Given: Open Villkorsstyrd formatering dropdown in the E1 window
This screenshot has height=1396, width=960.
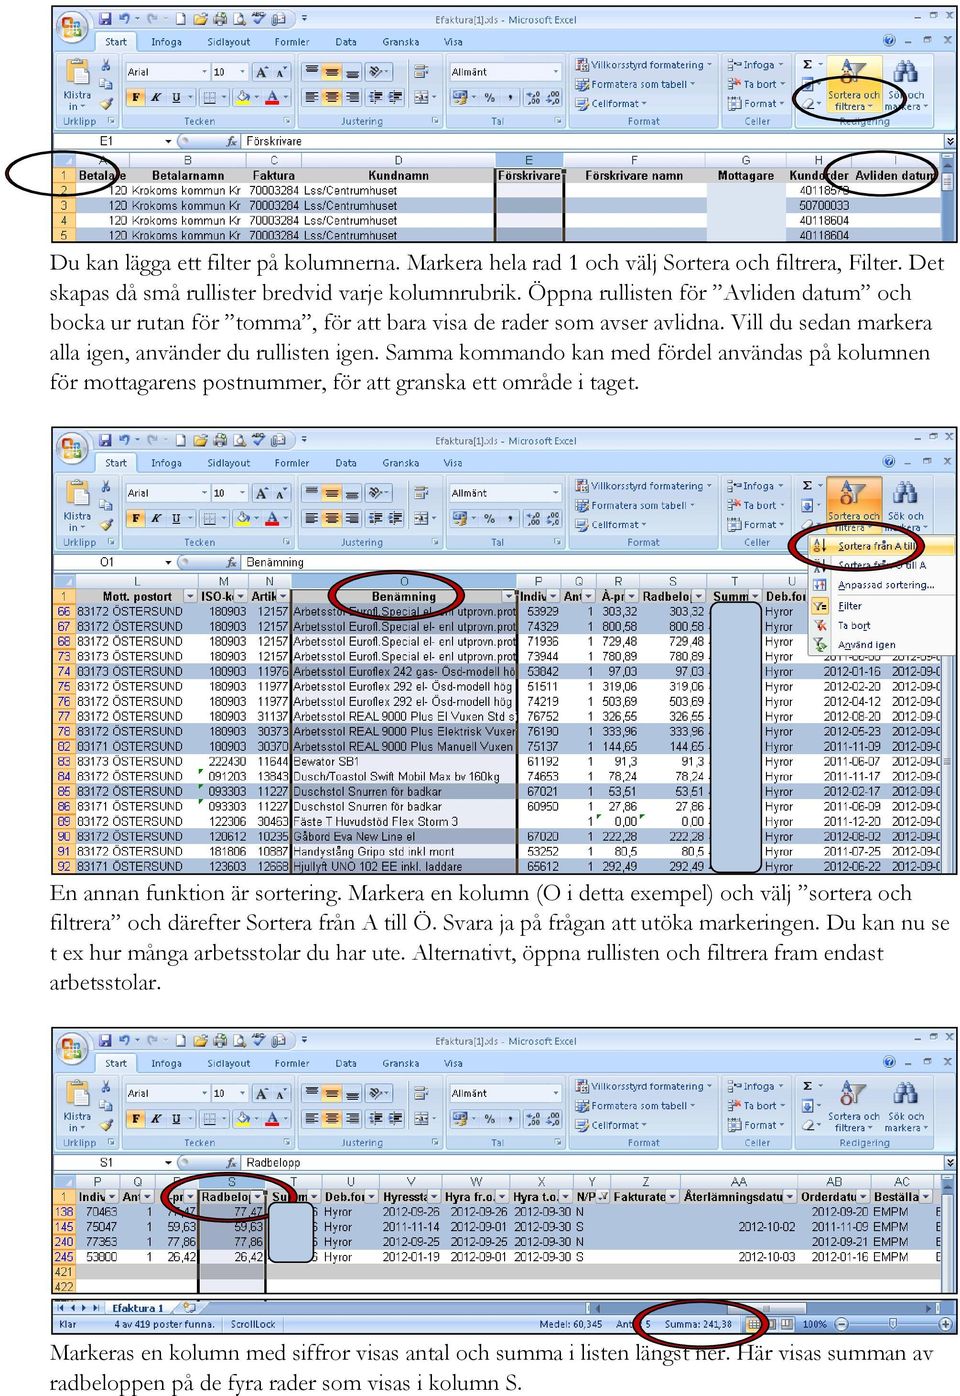Looking at the screenshot, I should tap(644, 65).
